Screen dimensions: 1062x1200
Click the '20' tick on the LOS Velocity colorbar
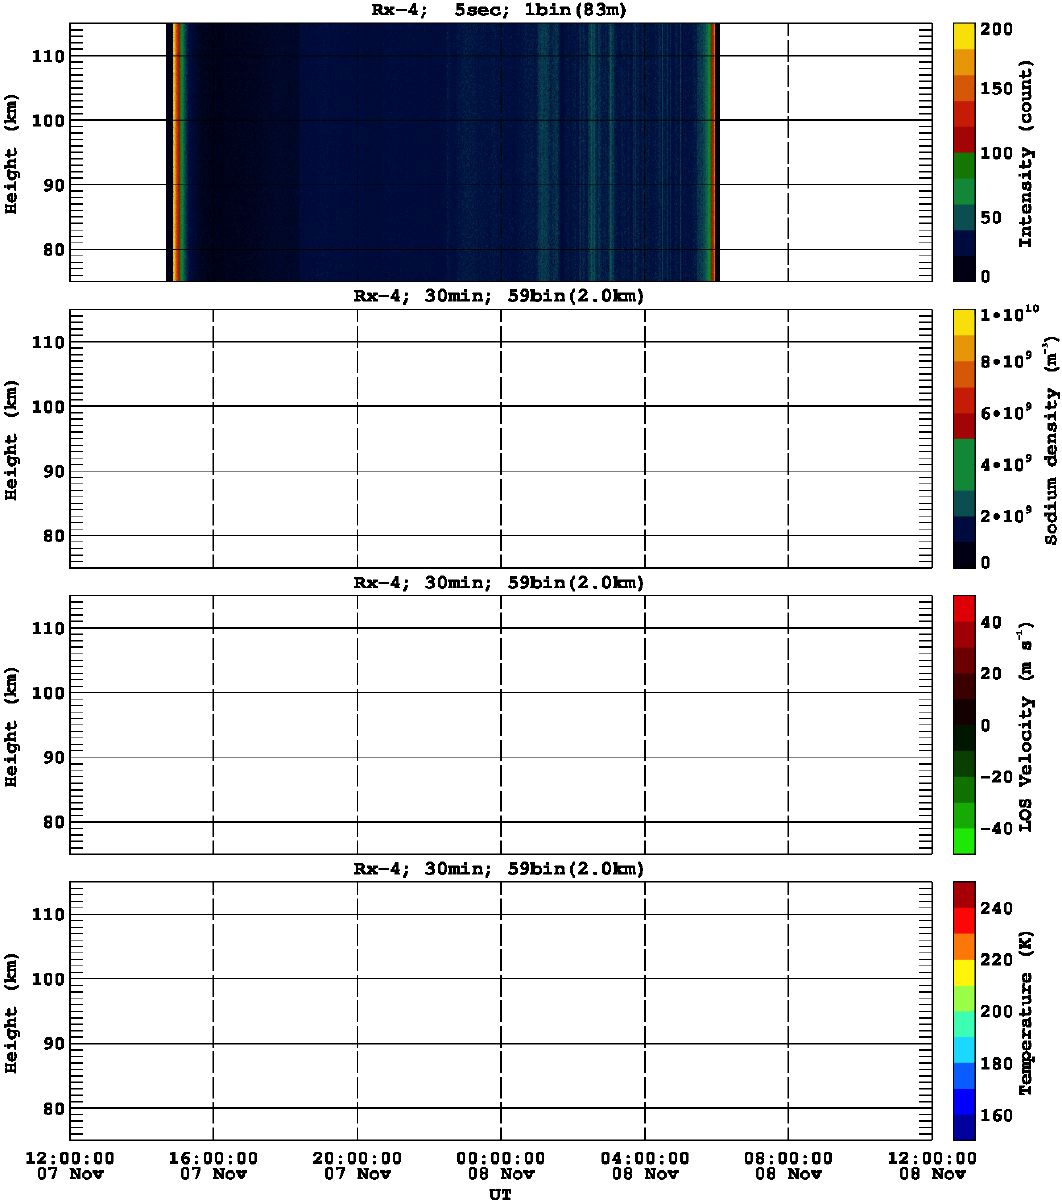tap(992, 674)
